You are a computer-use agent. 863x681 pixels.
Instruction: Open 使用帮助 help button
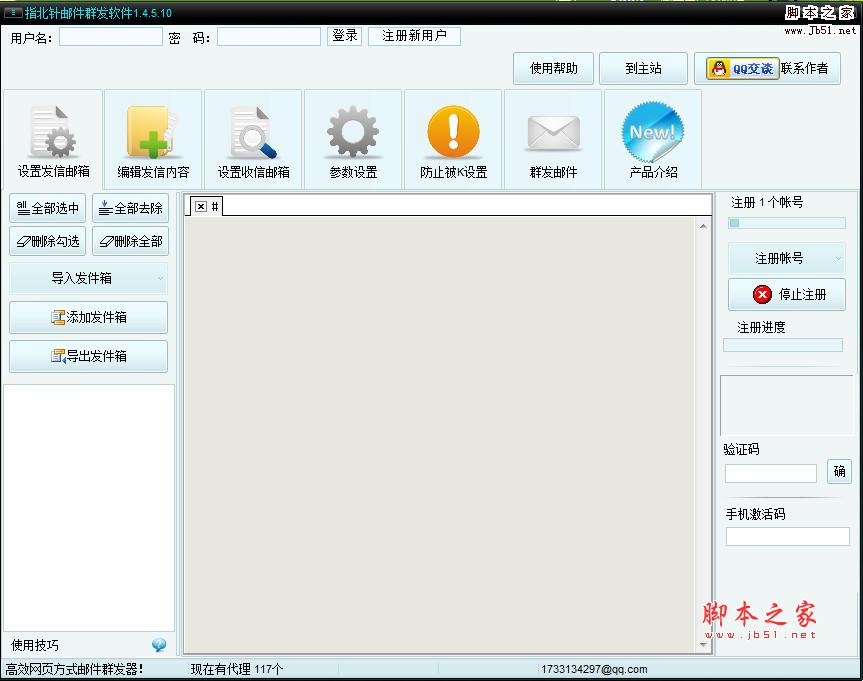[x=553, y=69]
